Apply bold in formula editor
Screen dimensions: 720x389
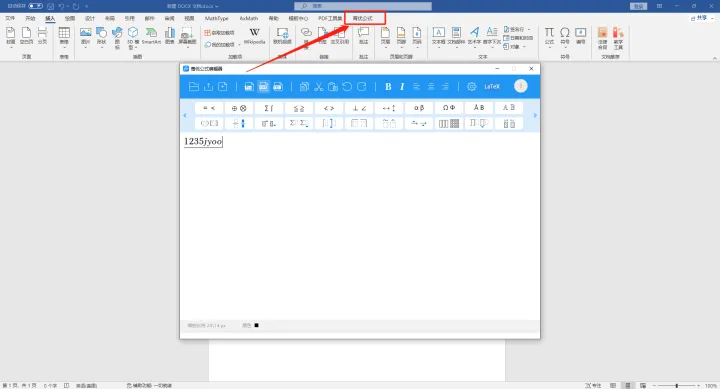[x=388, y=86]
